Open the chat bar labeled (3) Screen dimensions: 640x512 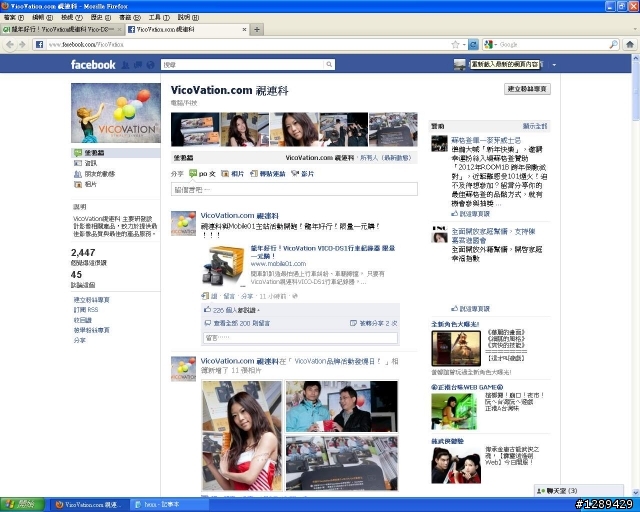pyautogui.click(x=579, y=491)
